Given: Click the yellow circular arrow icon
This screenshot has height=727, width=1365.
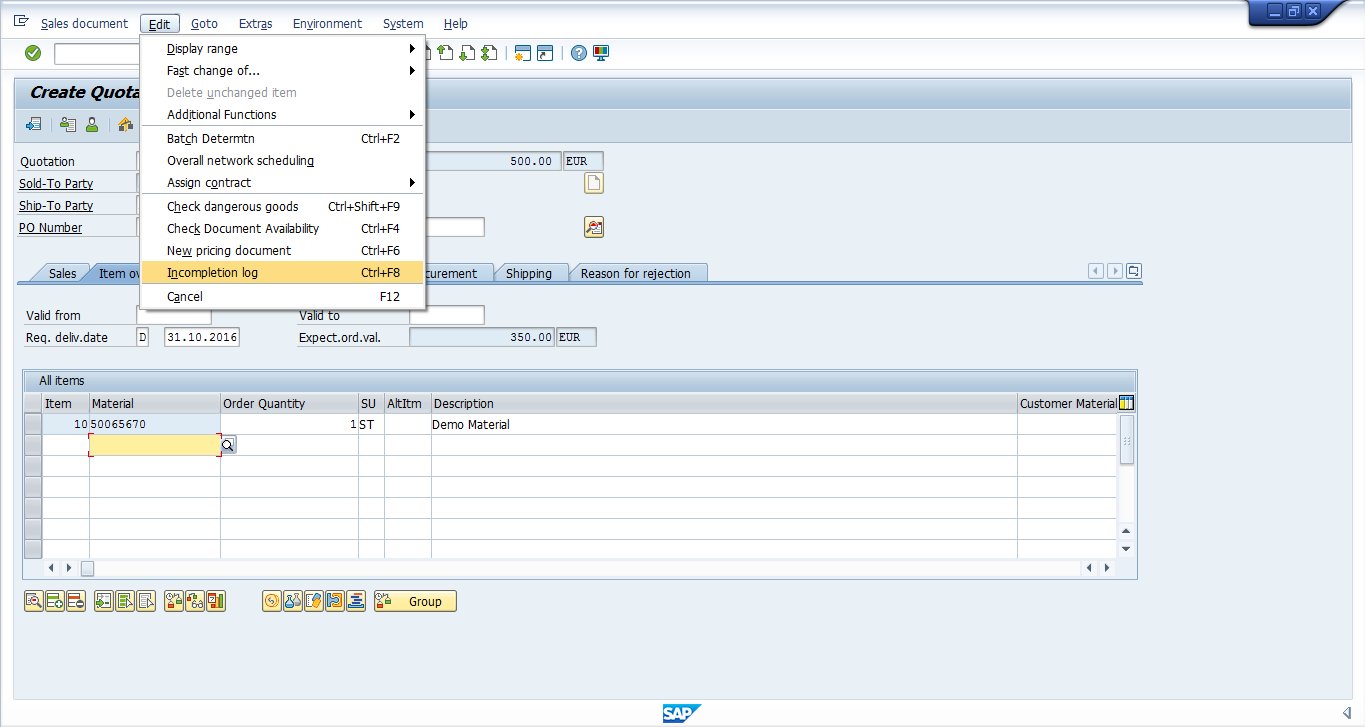Looking at the screenshot, I should click(x=272, y=601).
